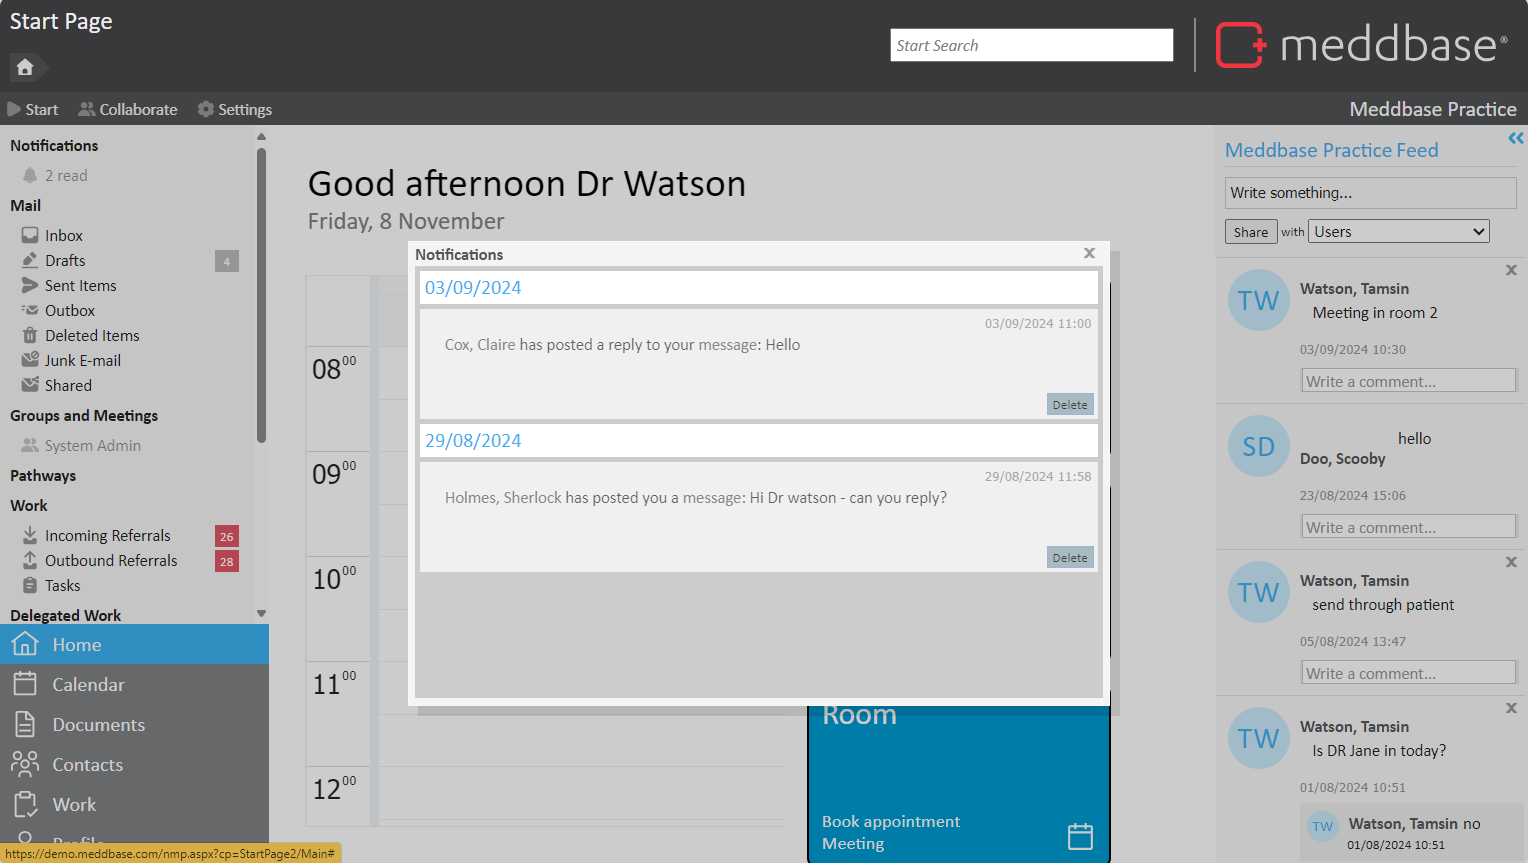The height and width of the screenshot is (863, 1528).
Task: Open the Start menu
Action: [33, 110]
